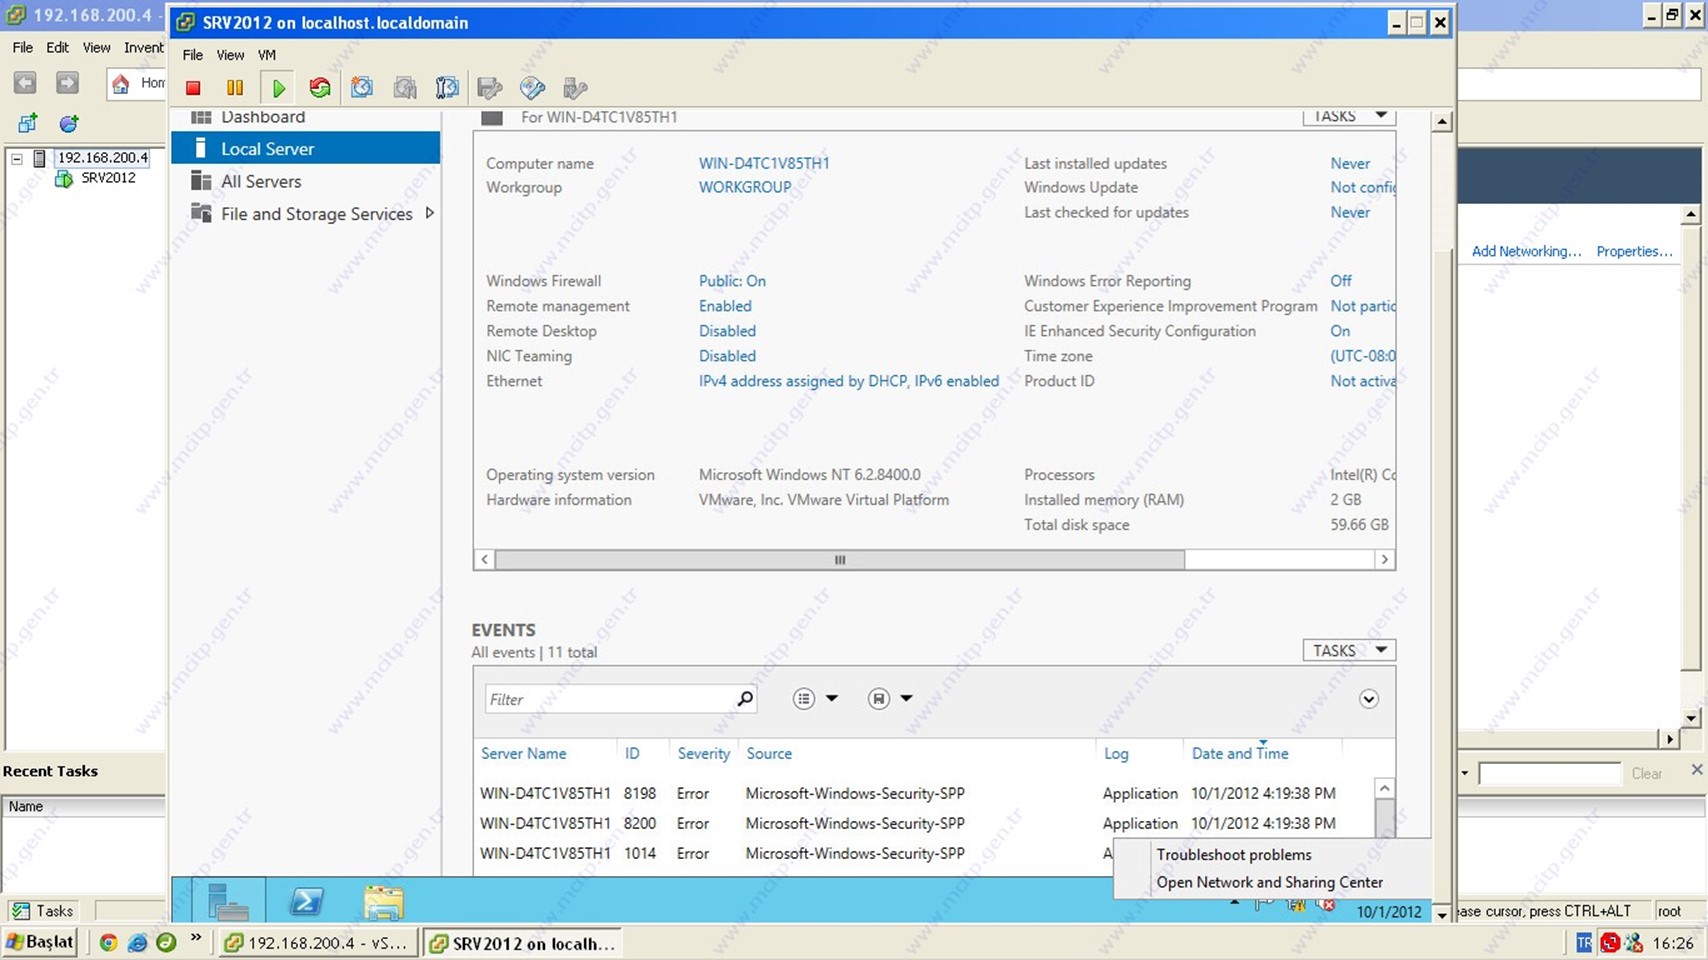This screenshot has height=960, width=1708.
Task: Sort events by the Severity column header
Action: pos(703,753)
